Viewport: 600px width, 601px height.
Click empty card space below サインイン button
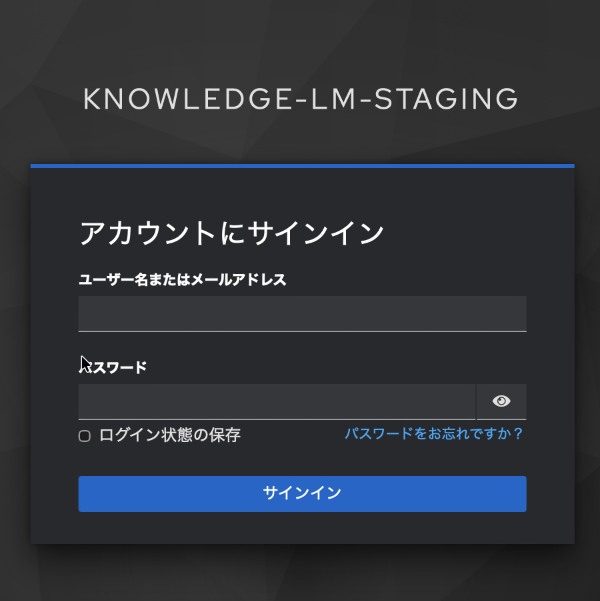click(x=302, y=528)
